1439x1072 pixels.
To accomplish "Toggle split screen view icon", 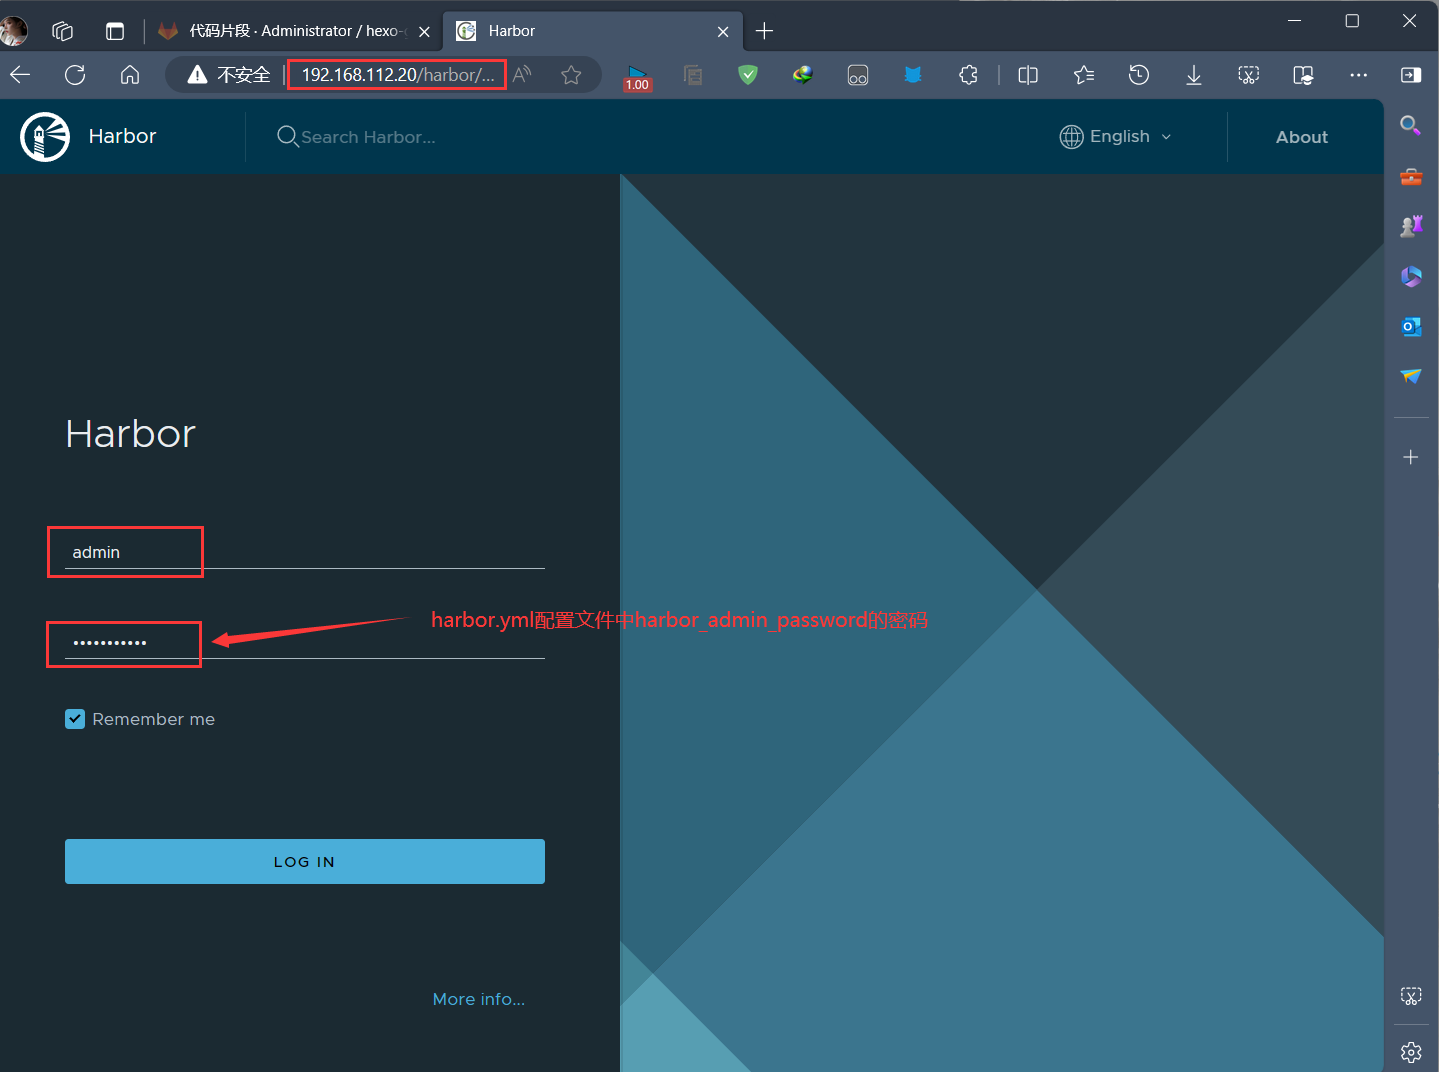I will point(1028,75).
